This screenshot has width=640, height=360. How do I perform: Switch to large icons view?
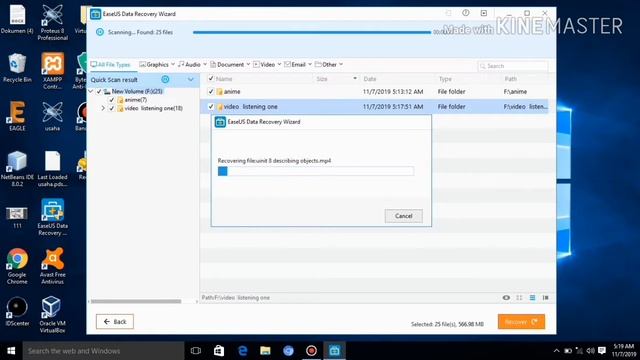[519, 298]
